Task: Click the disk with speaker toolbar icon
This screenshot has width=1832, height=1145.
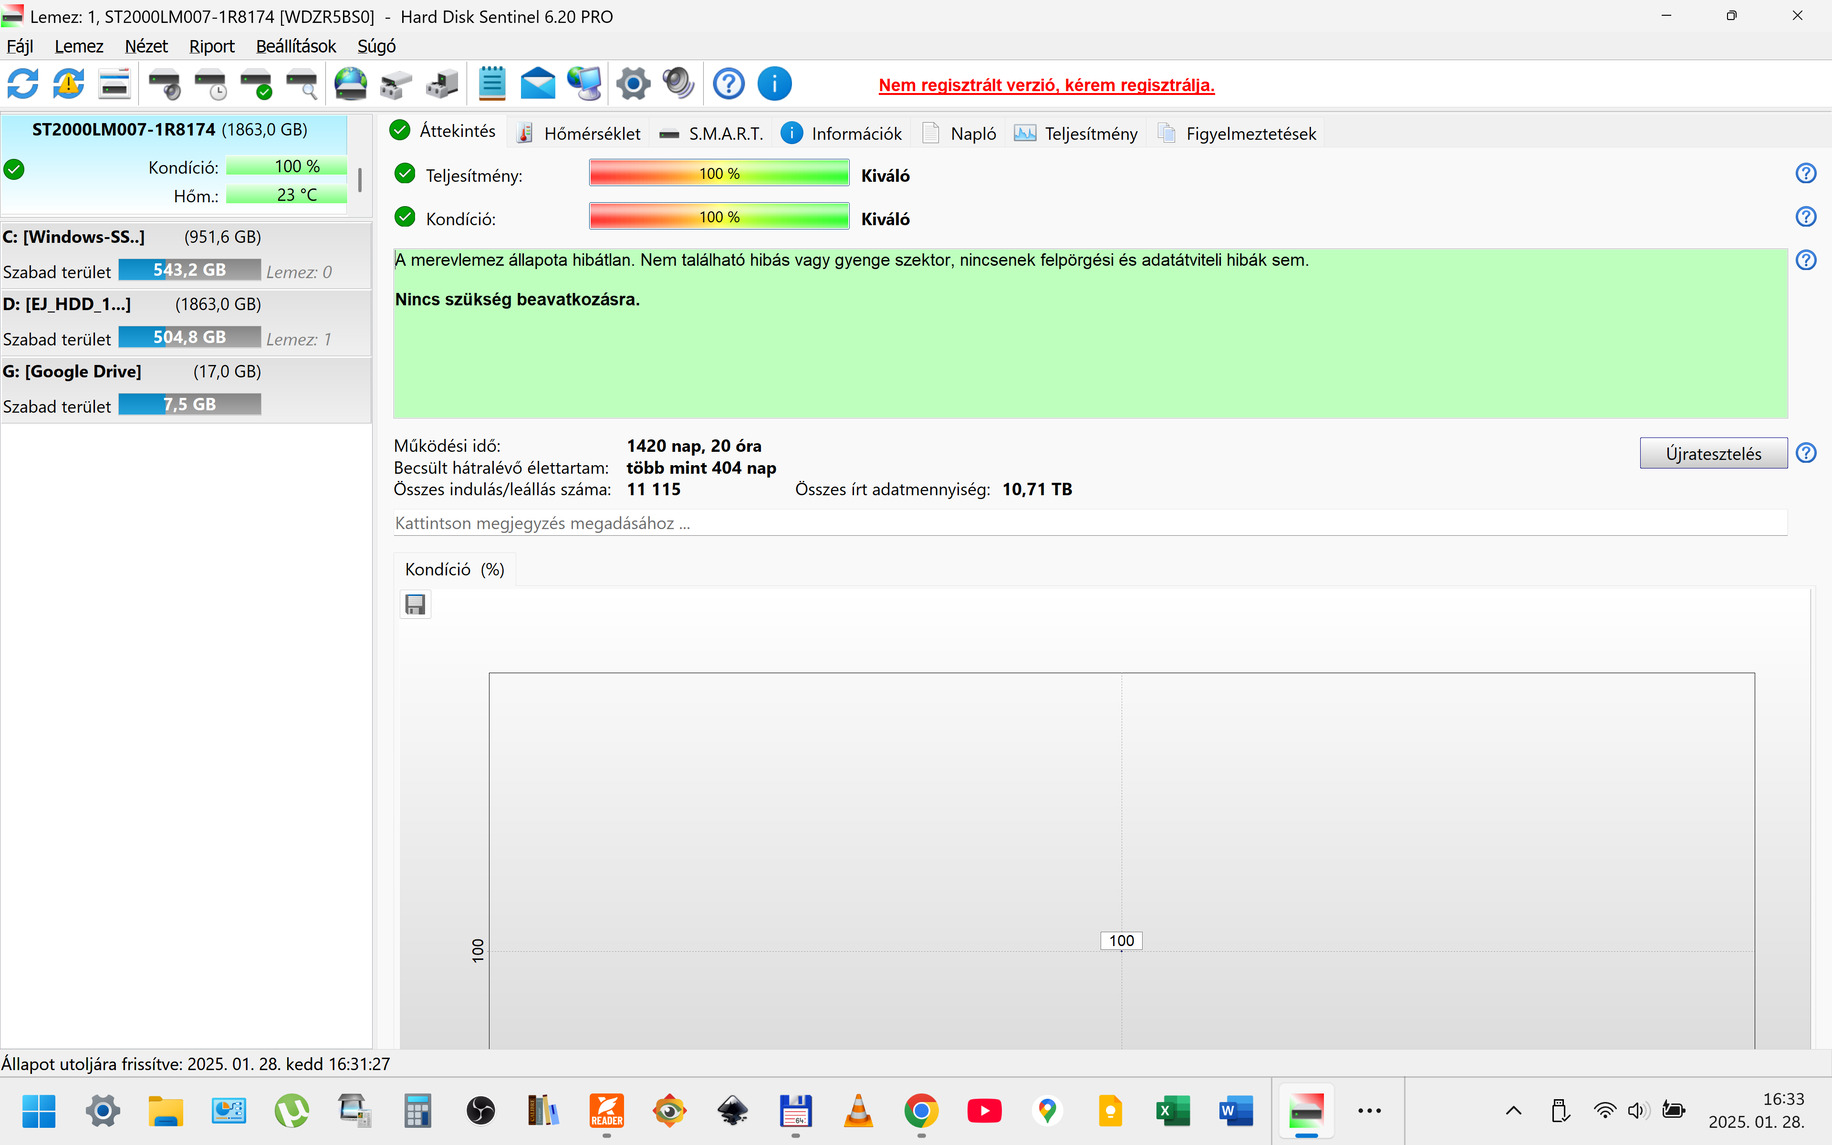Action: (164, 84)
